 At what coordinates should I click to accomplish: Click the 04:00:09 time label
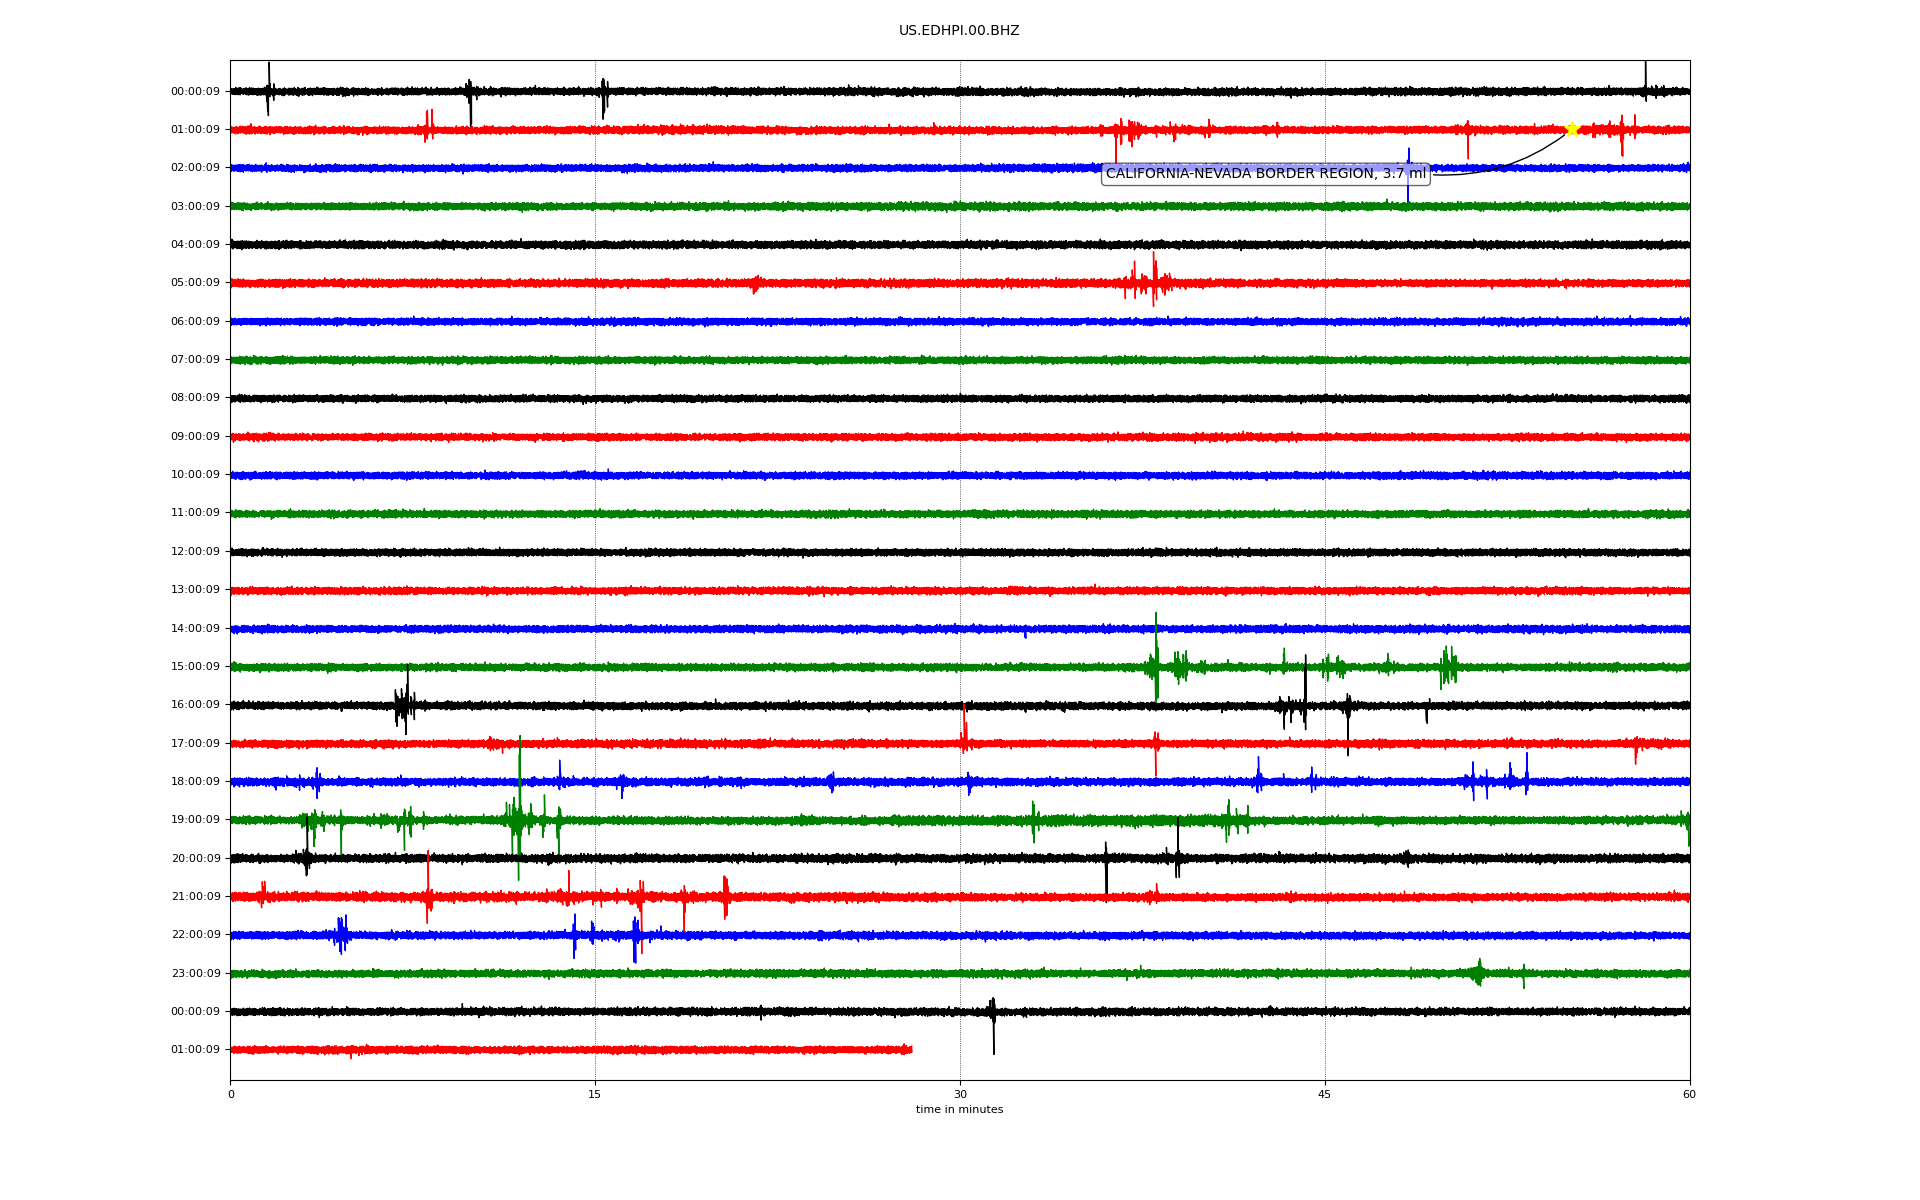tap(195, 244)
